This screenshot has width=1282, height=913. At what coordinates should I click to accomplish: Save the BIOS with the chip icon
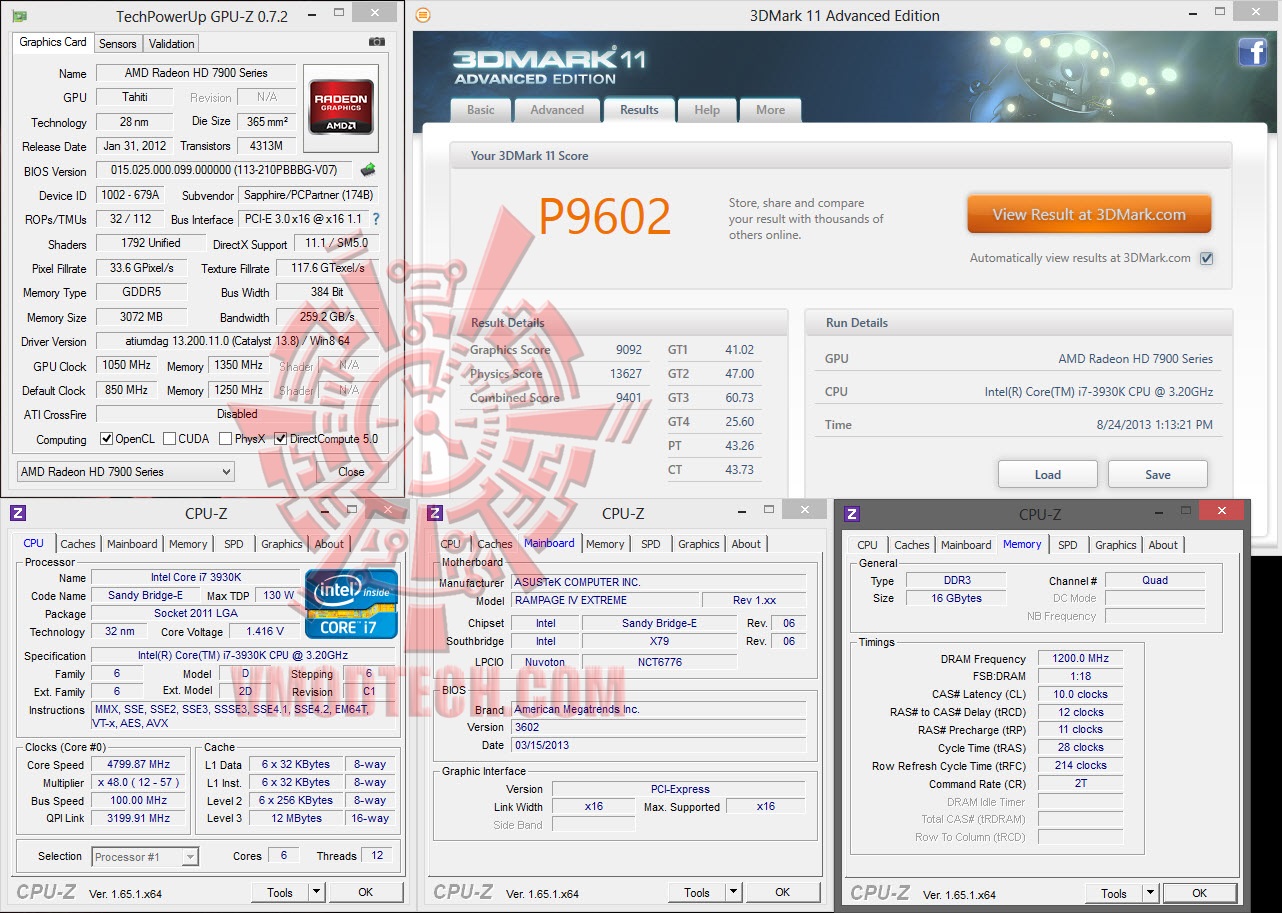tap(367, 170)
